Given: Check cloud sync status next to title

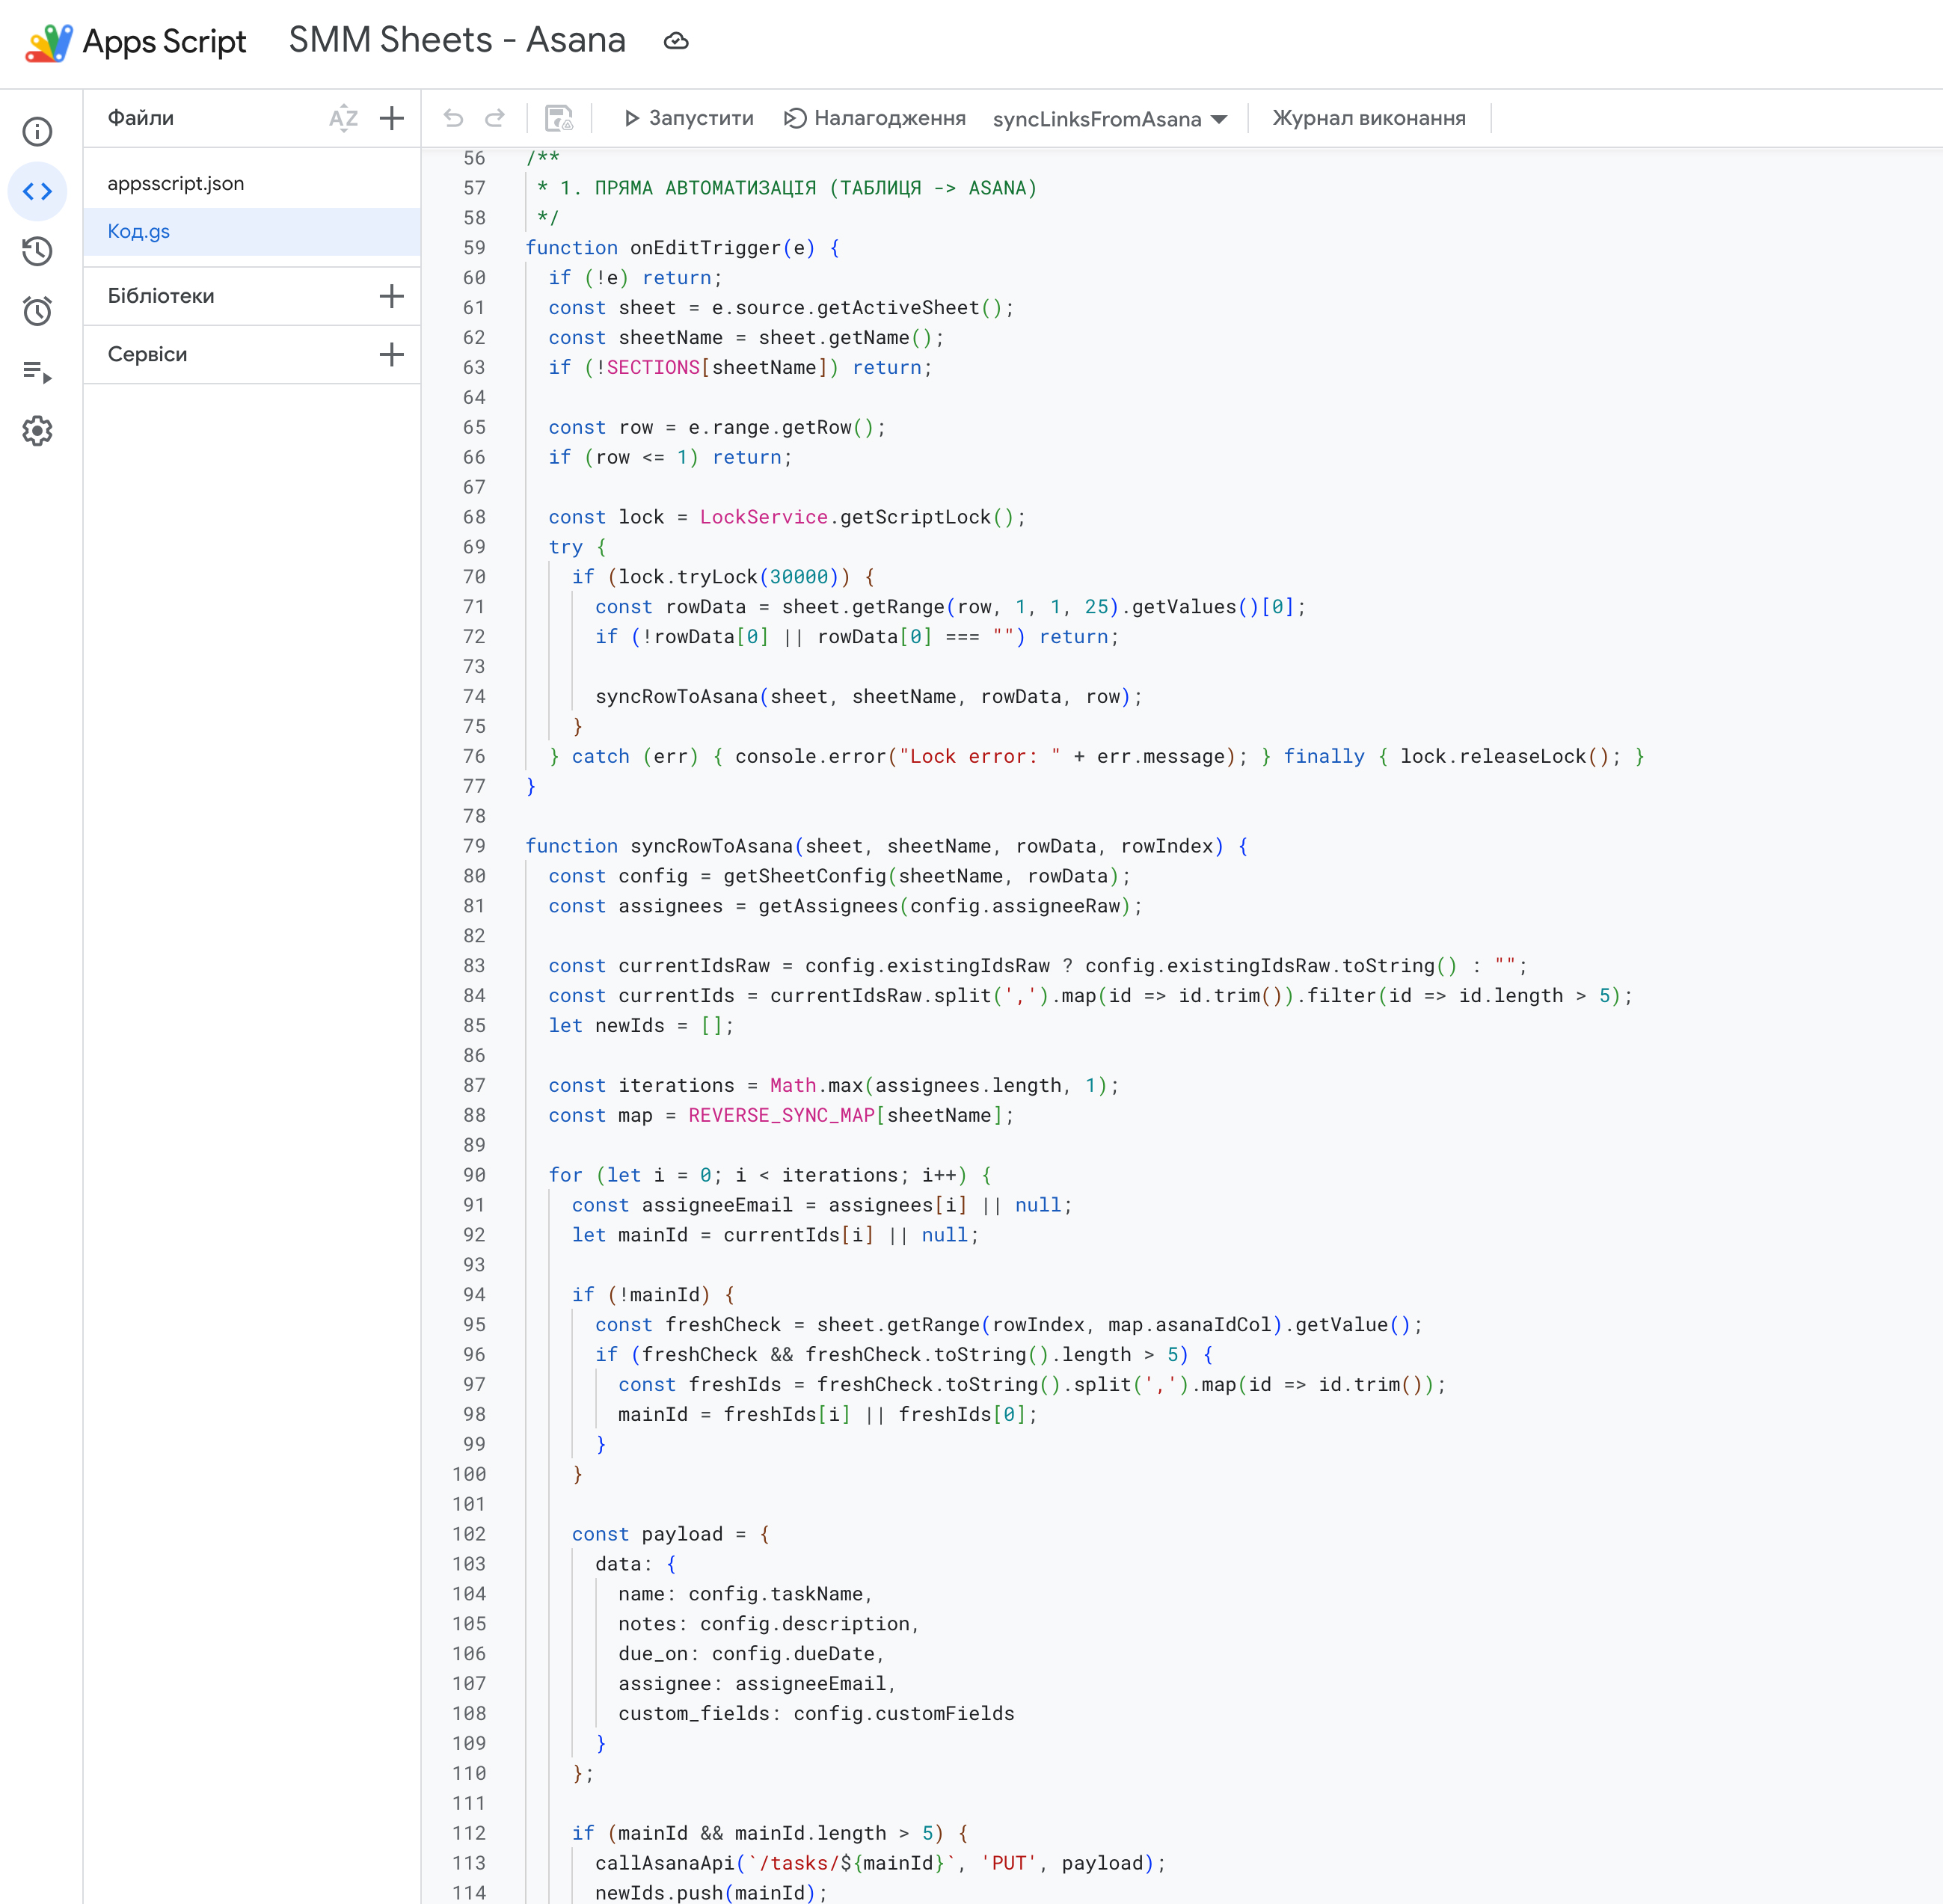Looking at the screenshot, I should [677, 41].
